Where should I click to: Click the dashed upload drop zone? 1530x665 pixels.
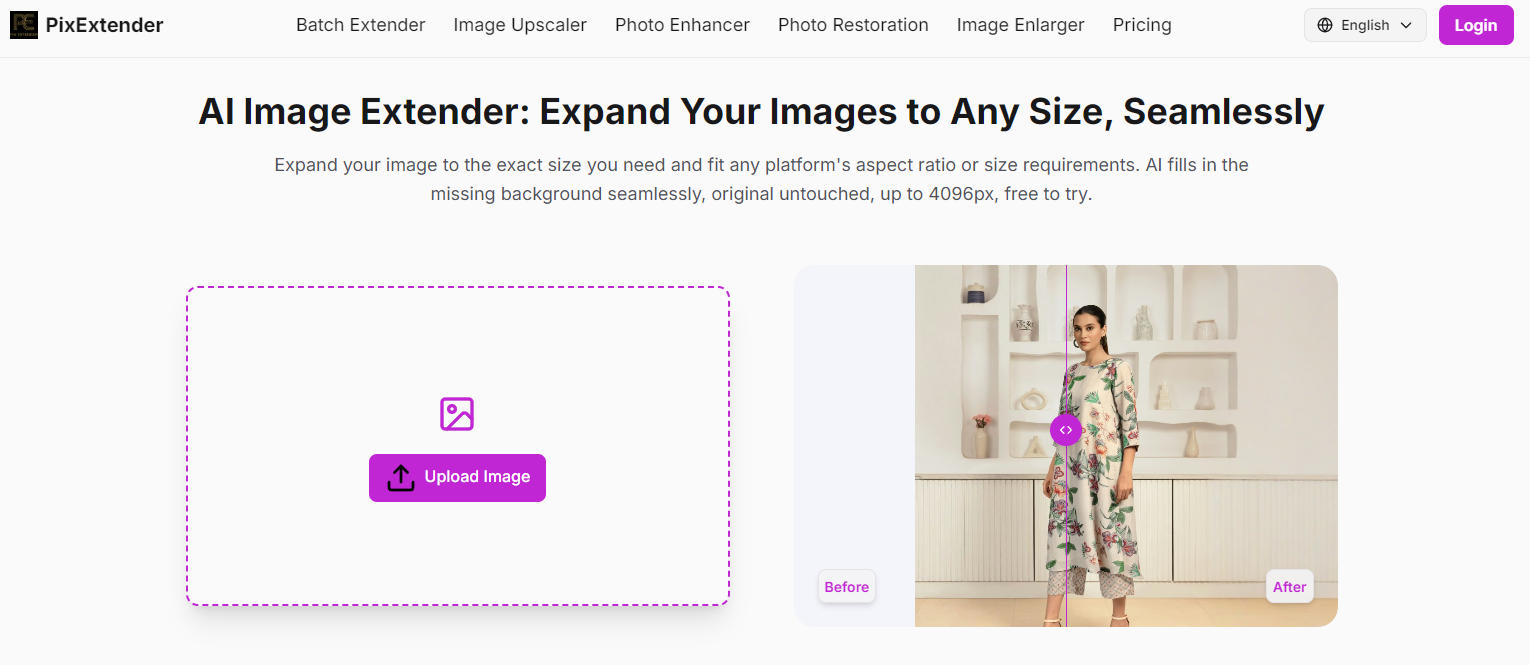click(457, 446)
